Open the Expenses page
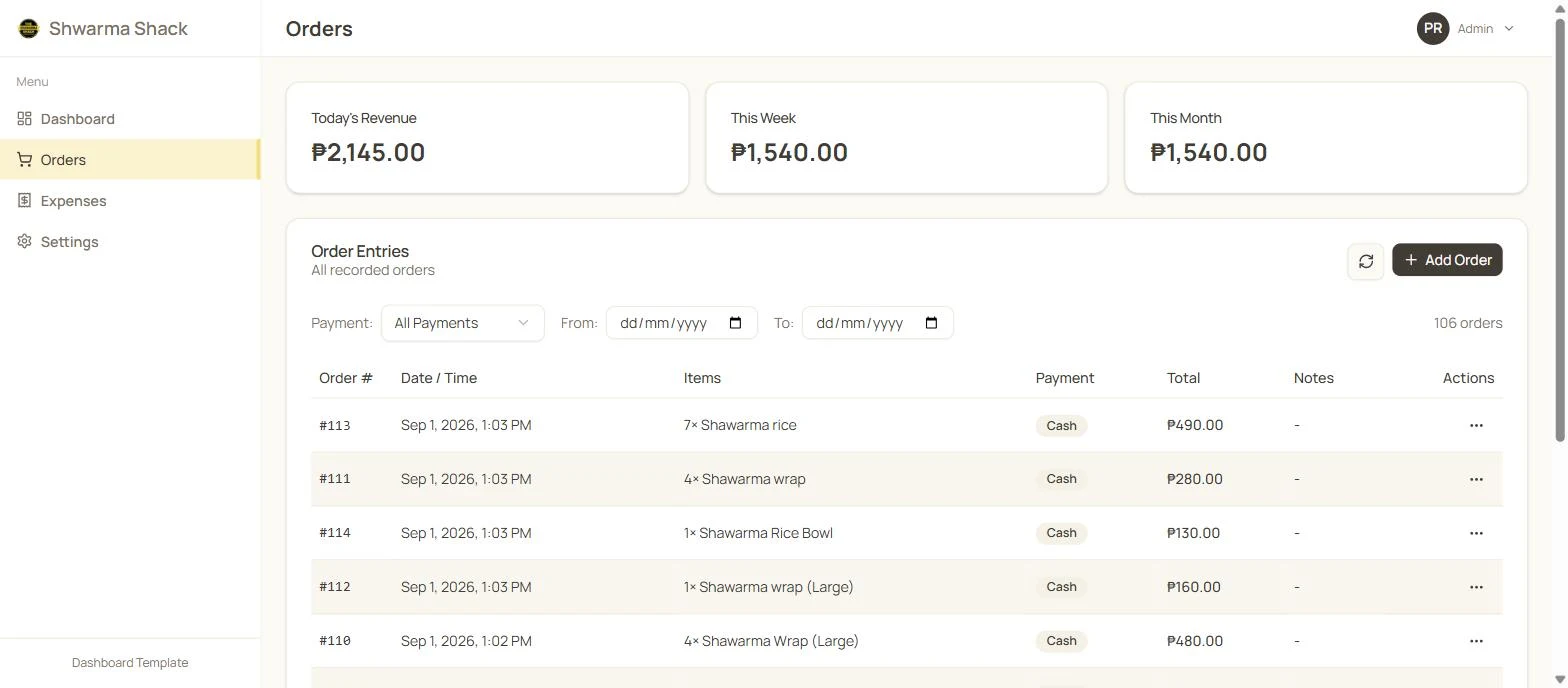Screen dimensions: 1568x688 (x=130, y=201)
